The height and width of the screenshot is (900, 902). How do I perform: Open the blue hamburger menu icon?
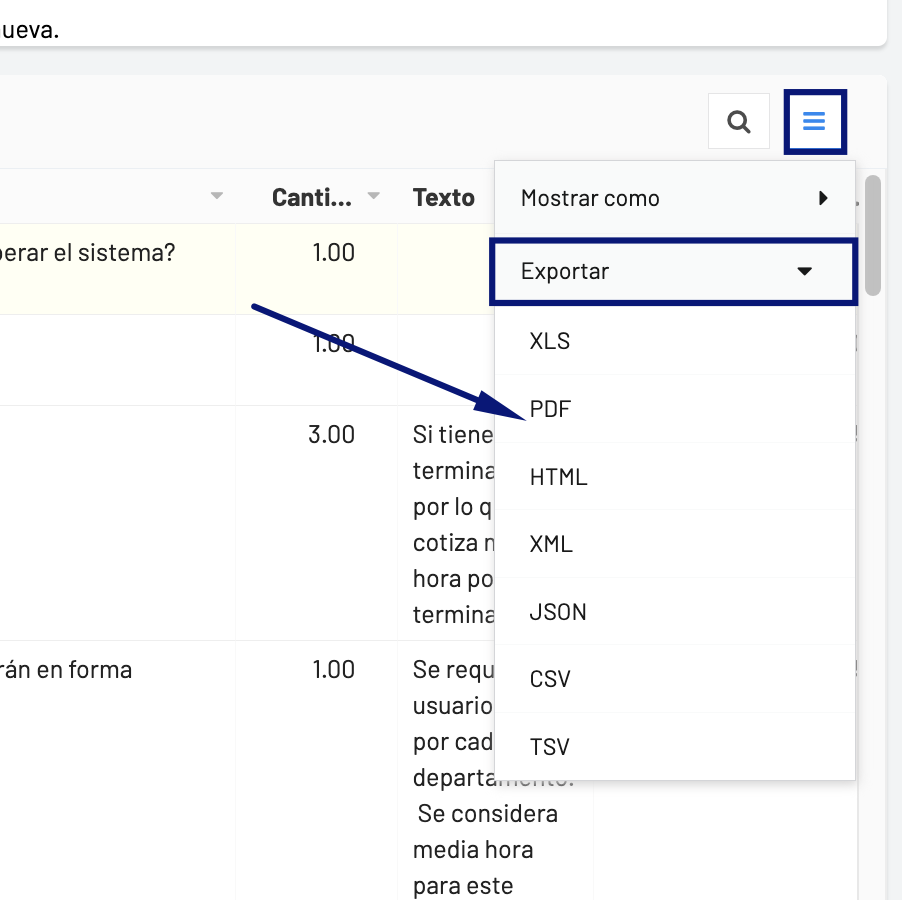point(814,122)
